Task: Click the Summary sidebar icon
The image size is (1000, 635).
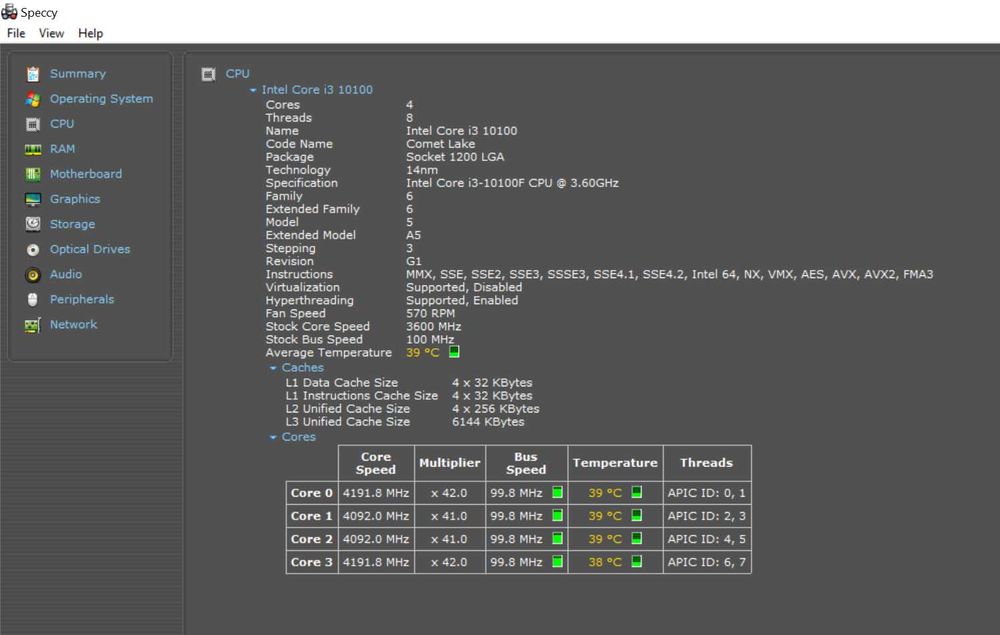Action: (x=33, y=74)
